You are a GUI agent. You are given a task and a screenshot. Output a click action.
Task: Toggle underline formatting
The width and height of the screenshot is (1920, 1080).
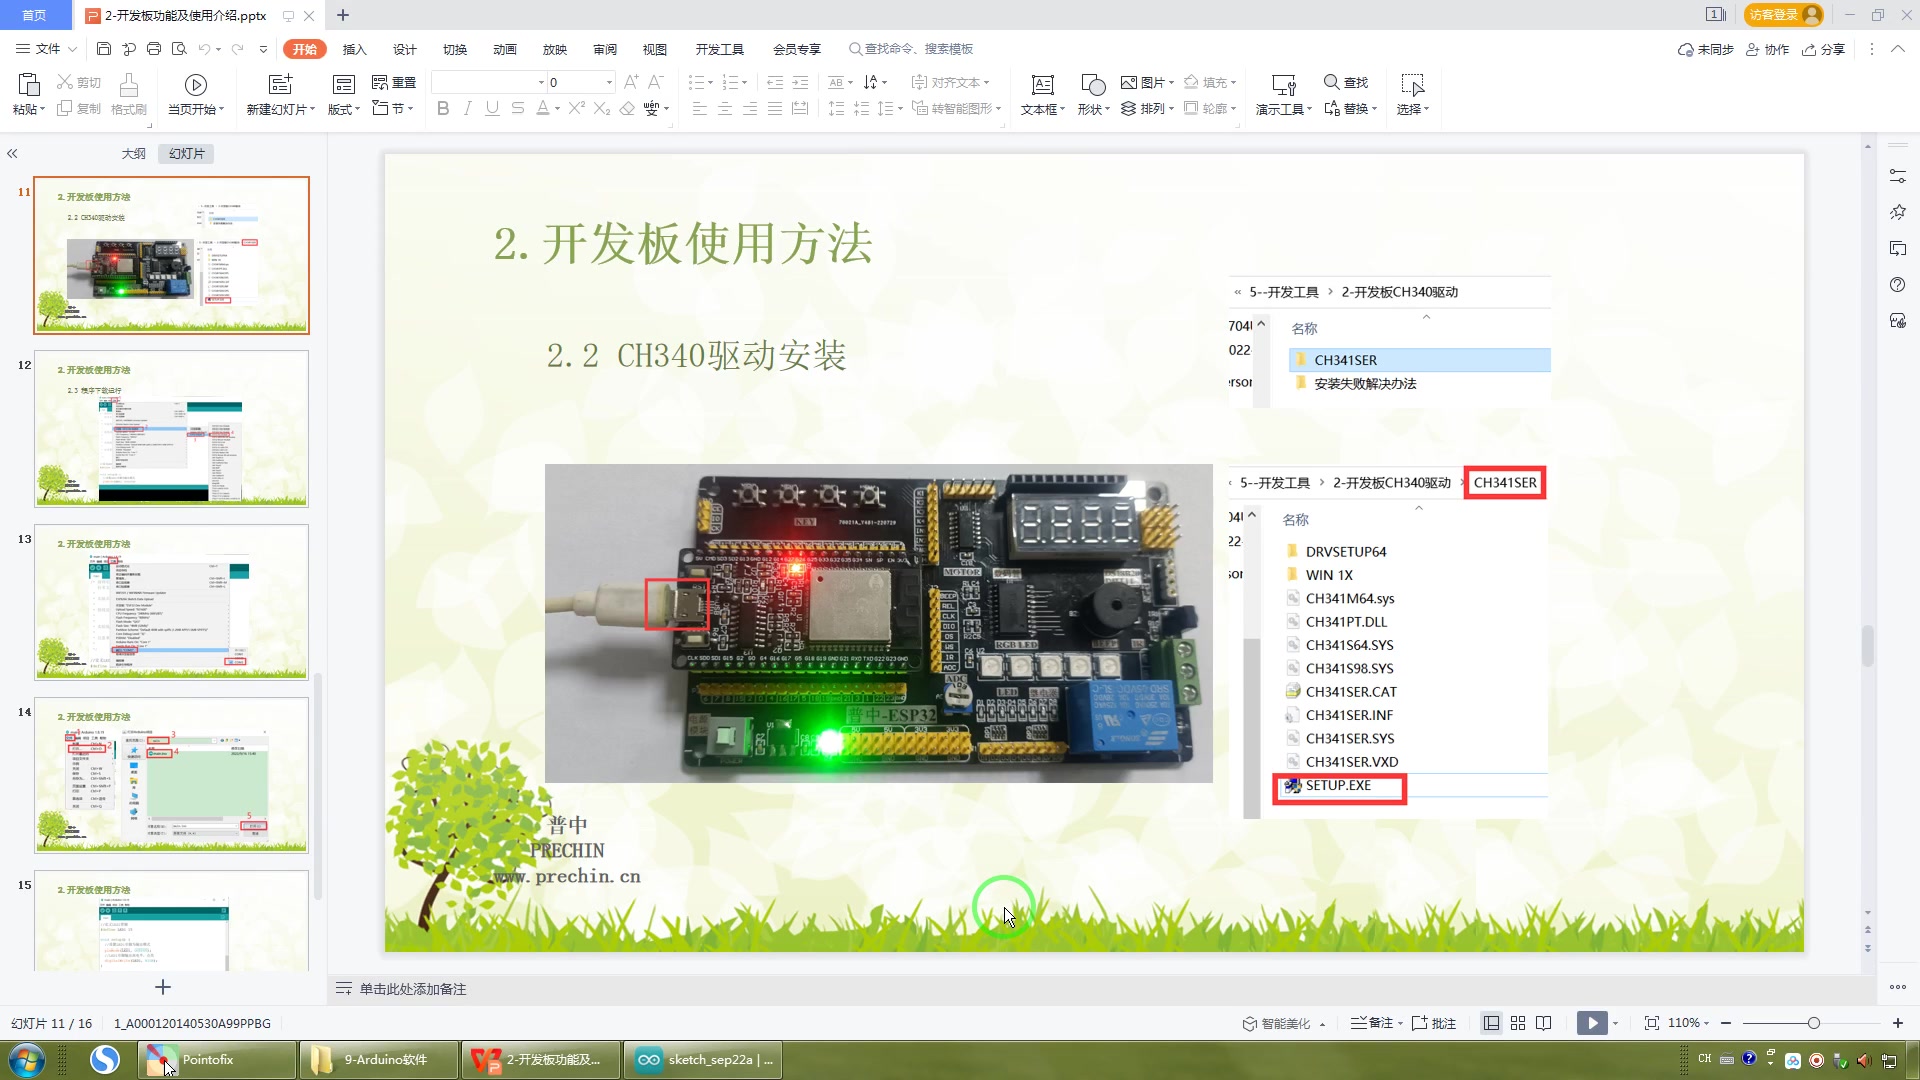(x=492, y=109)
